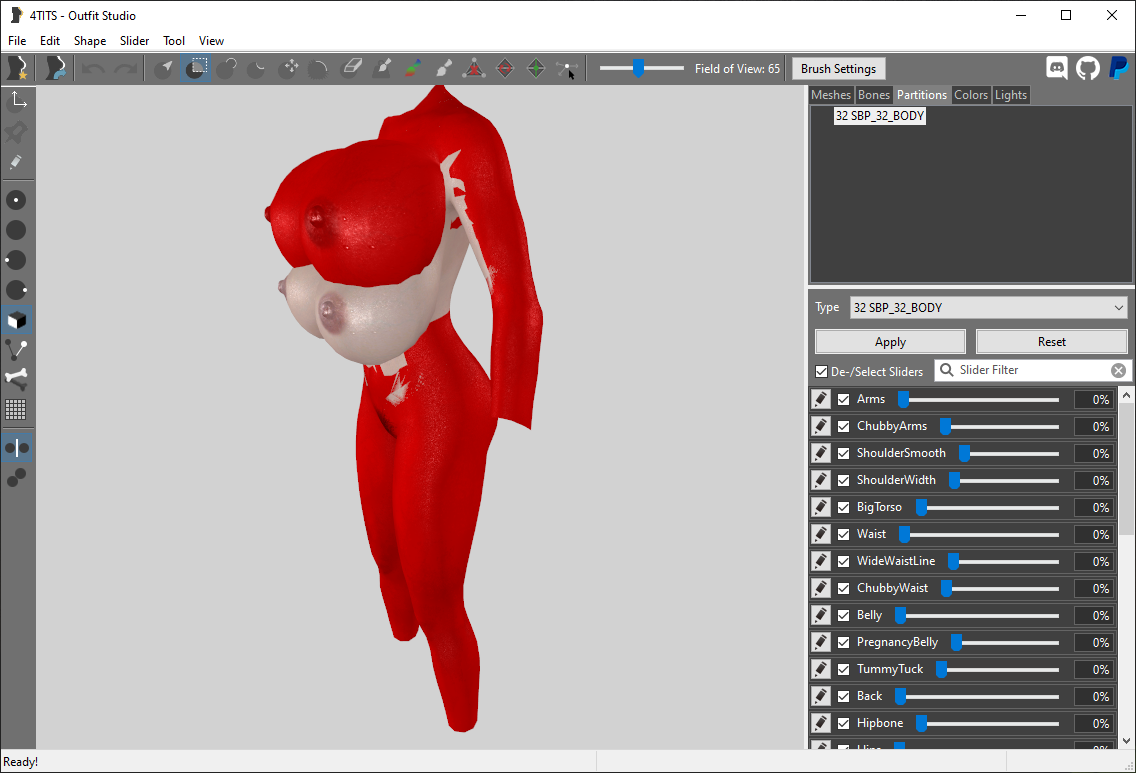This screenshot has width=1136, height=773.
Task: Toggle the Pivot pin tool
Action: click(x=17, y=132)
